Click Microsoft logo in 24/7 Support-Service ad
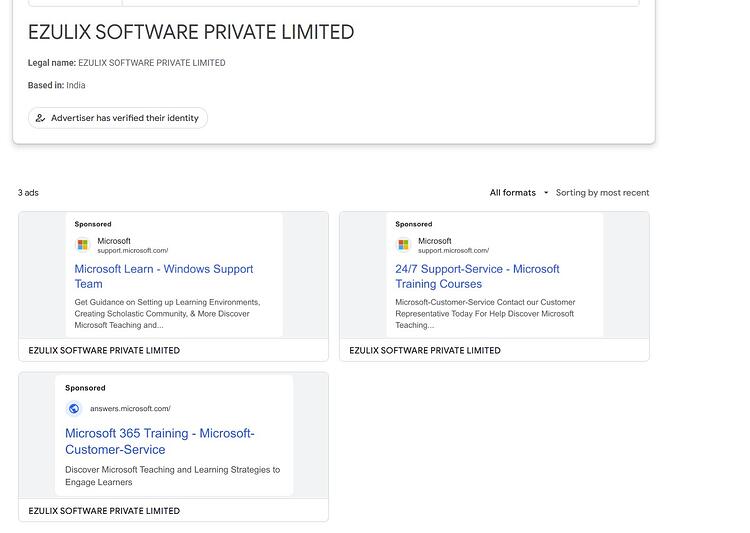 (404, 245)
